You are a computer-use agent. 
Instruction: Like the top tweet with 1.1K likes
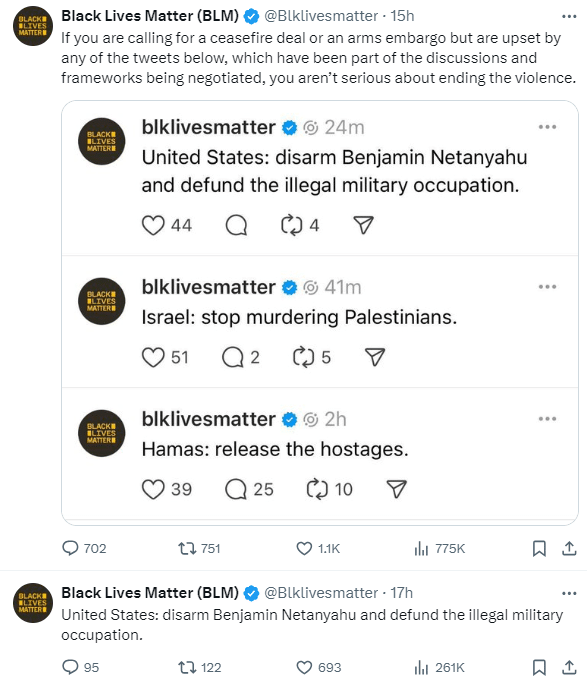[x=304, y=548]
